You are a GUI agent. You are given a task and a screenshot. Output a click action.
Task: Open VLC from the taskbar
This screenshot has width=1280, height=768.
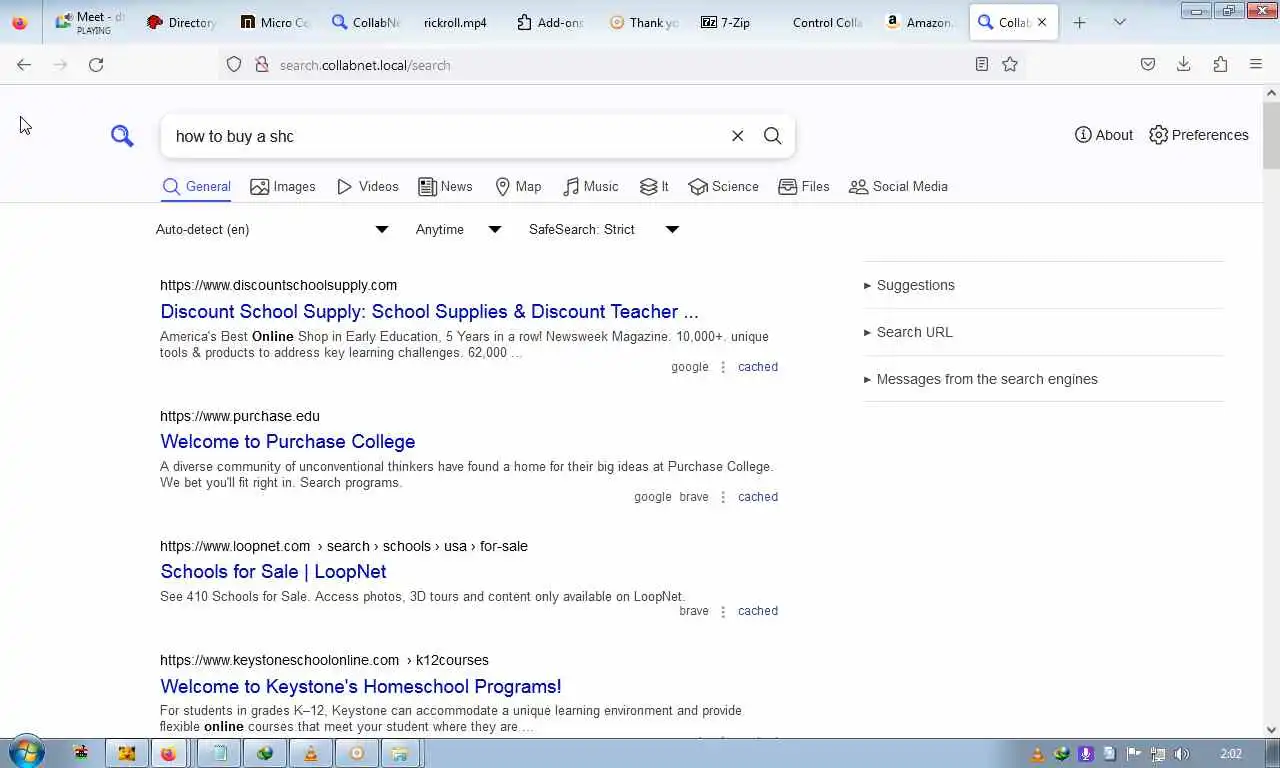tap(311, 753)
